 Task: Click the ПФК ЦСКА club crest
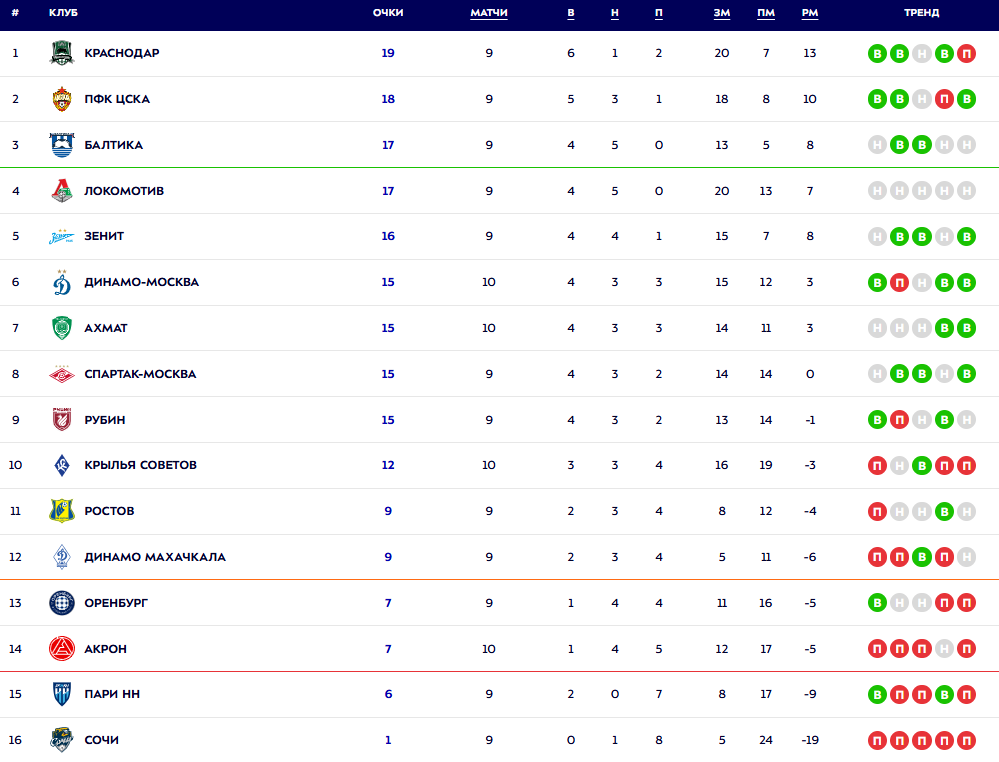62,99
